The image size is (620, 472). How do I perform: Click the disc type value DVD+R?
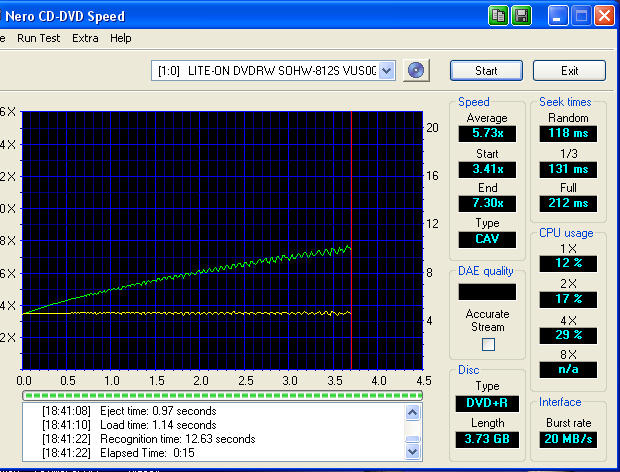(x=487, y=403)
